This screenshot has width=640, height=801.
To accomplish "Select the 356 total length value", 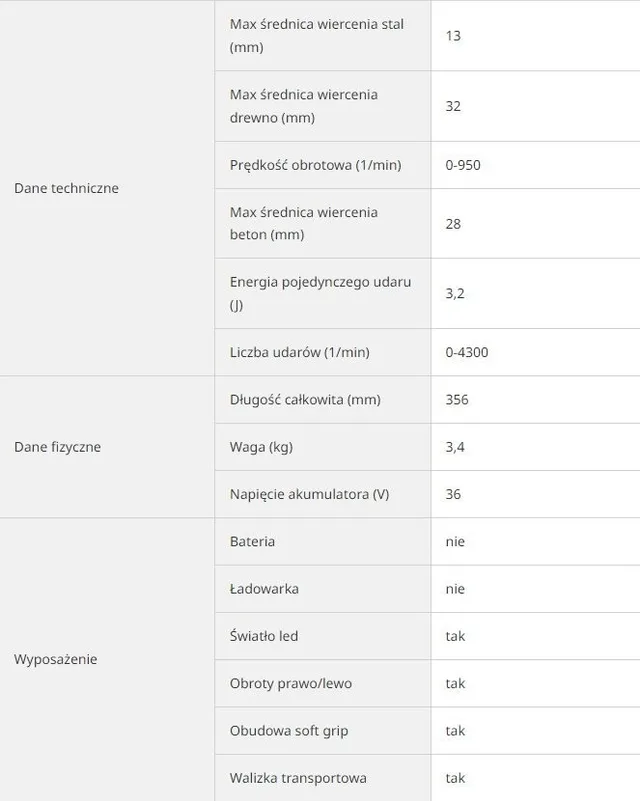I will (x=457, y=399).
